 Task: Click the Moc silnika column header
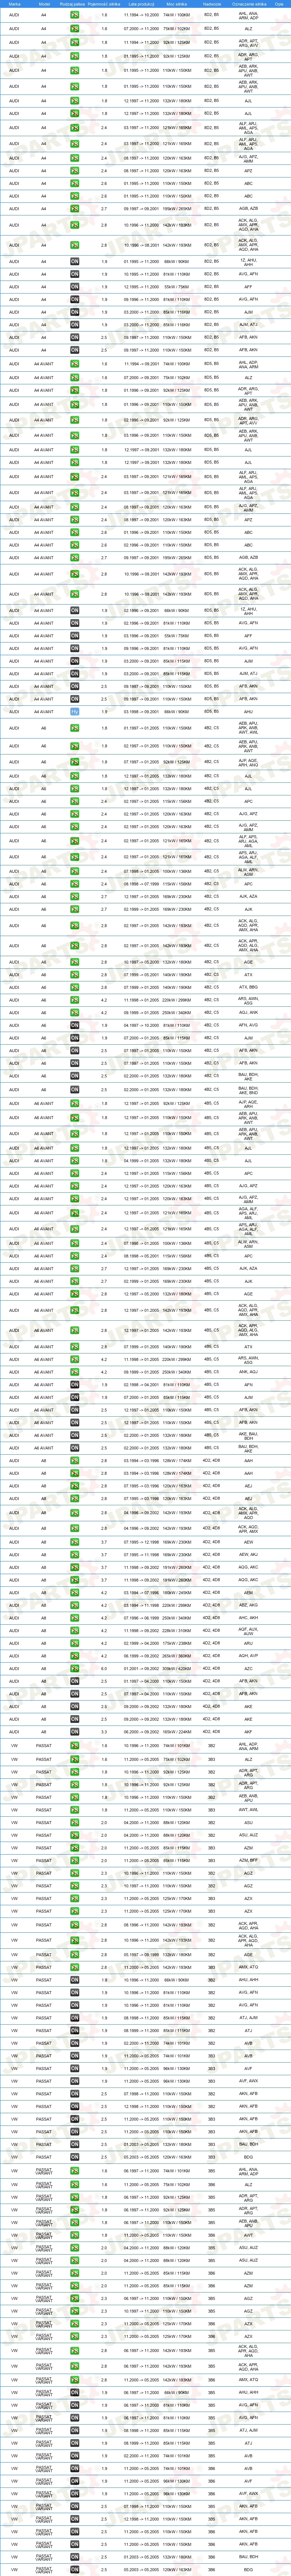[177, 4]
